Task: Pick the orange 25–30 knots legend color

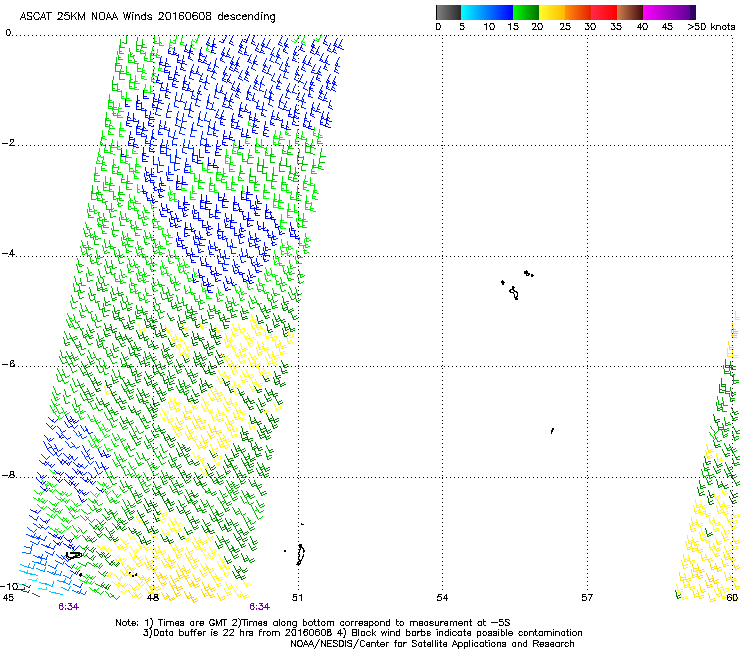Action: [578, 12]
